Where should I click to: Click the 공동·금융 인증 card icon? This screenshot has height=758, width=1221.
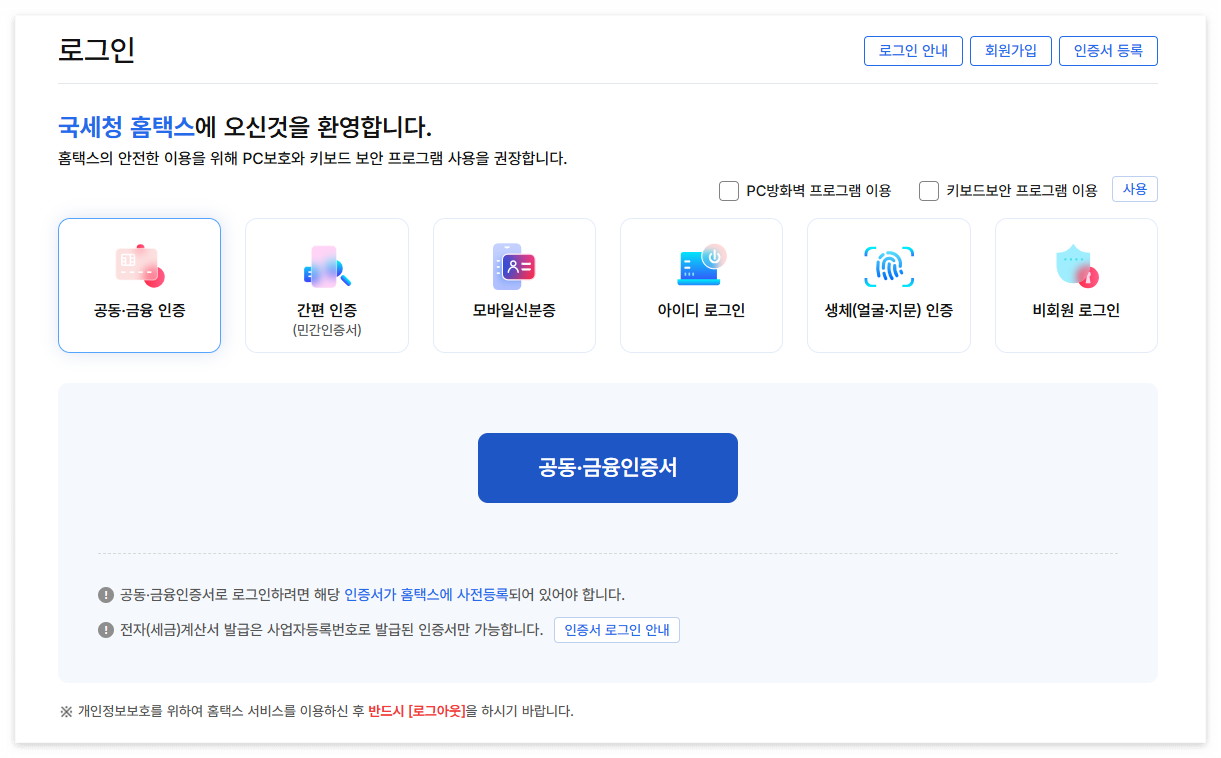coord(140,265)
